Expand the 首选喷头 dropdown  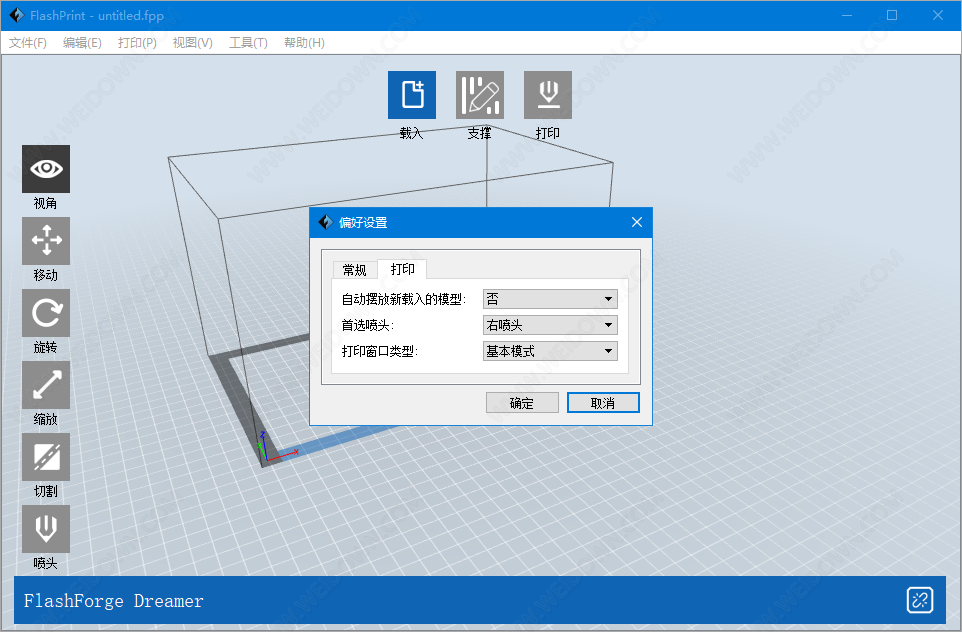[550, 325]
